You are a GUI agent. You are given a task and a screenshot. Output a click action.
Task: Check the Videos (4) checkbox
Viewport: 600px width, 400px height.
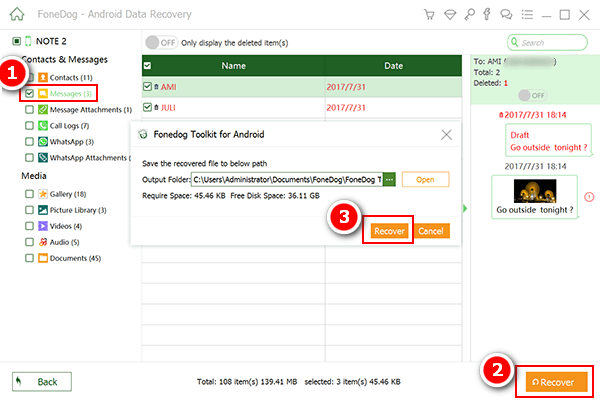click(29, 226)
